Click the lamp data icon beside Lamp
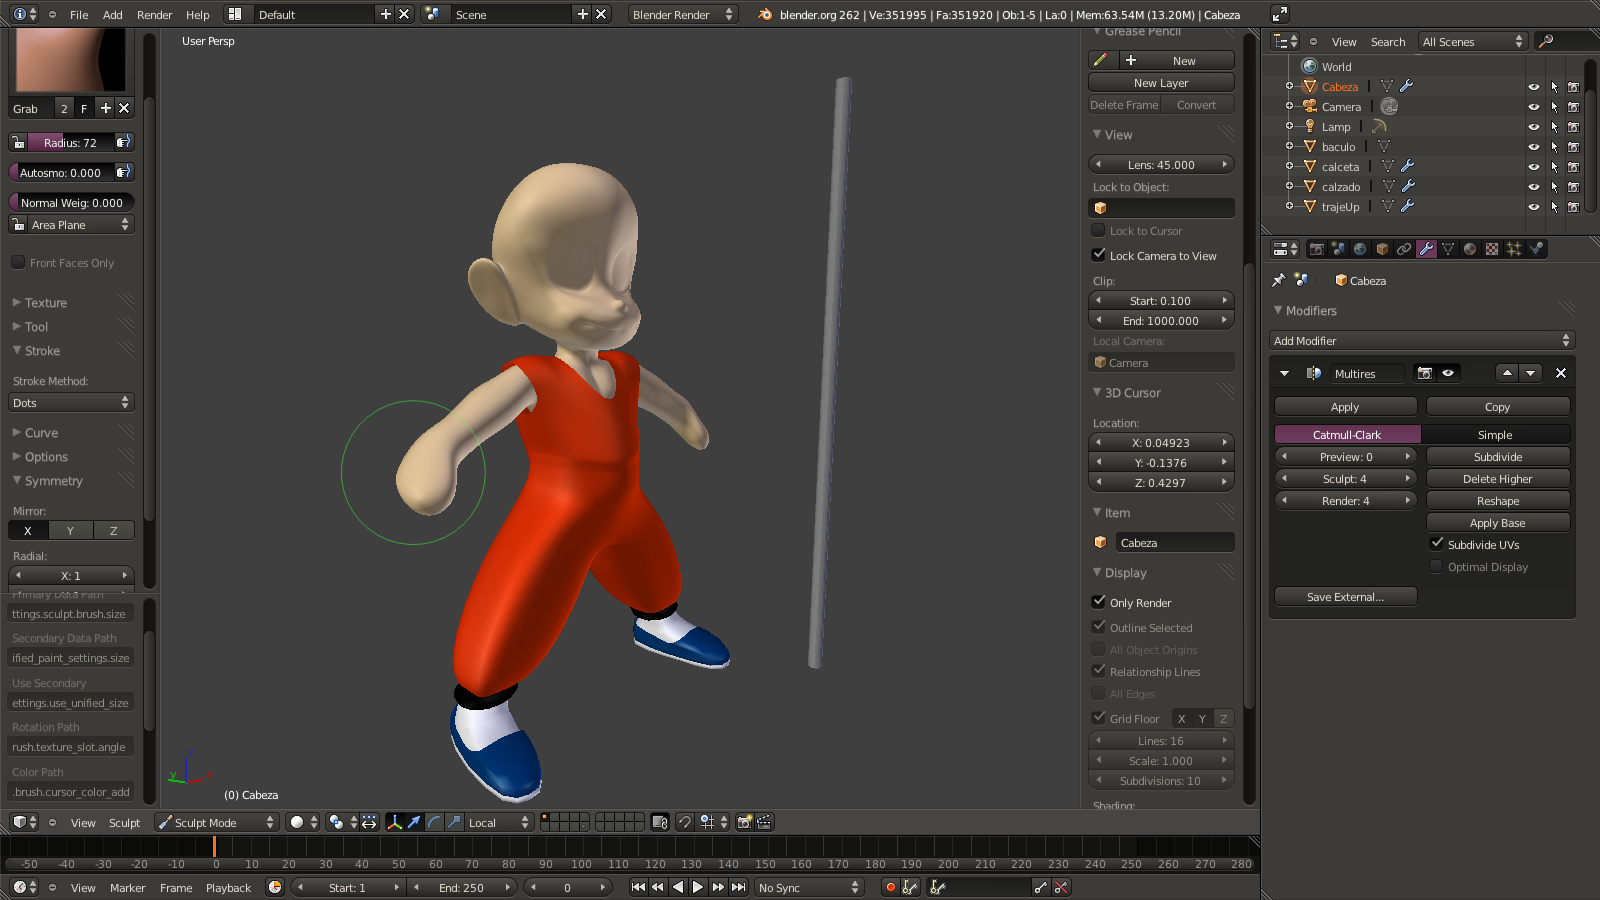This screenshot has height=900, width=1600. point(1379,126)
